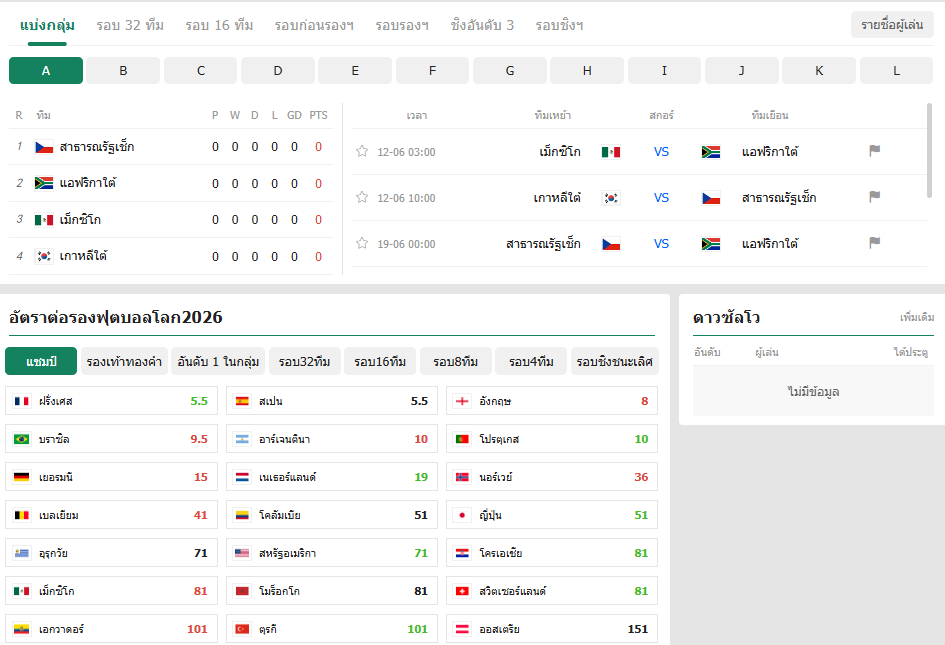Screen dimensions: 945x645
Task: Click South Korea flag in standings row 4
Action: coord(44,256)
